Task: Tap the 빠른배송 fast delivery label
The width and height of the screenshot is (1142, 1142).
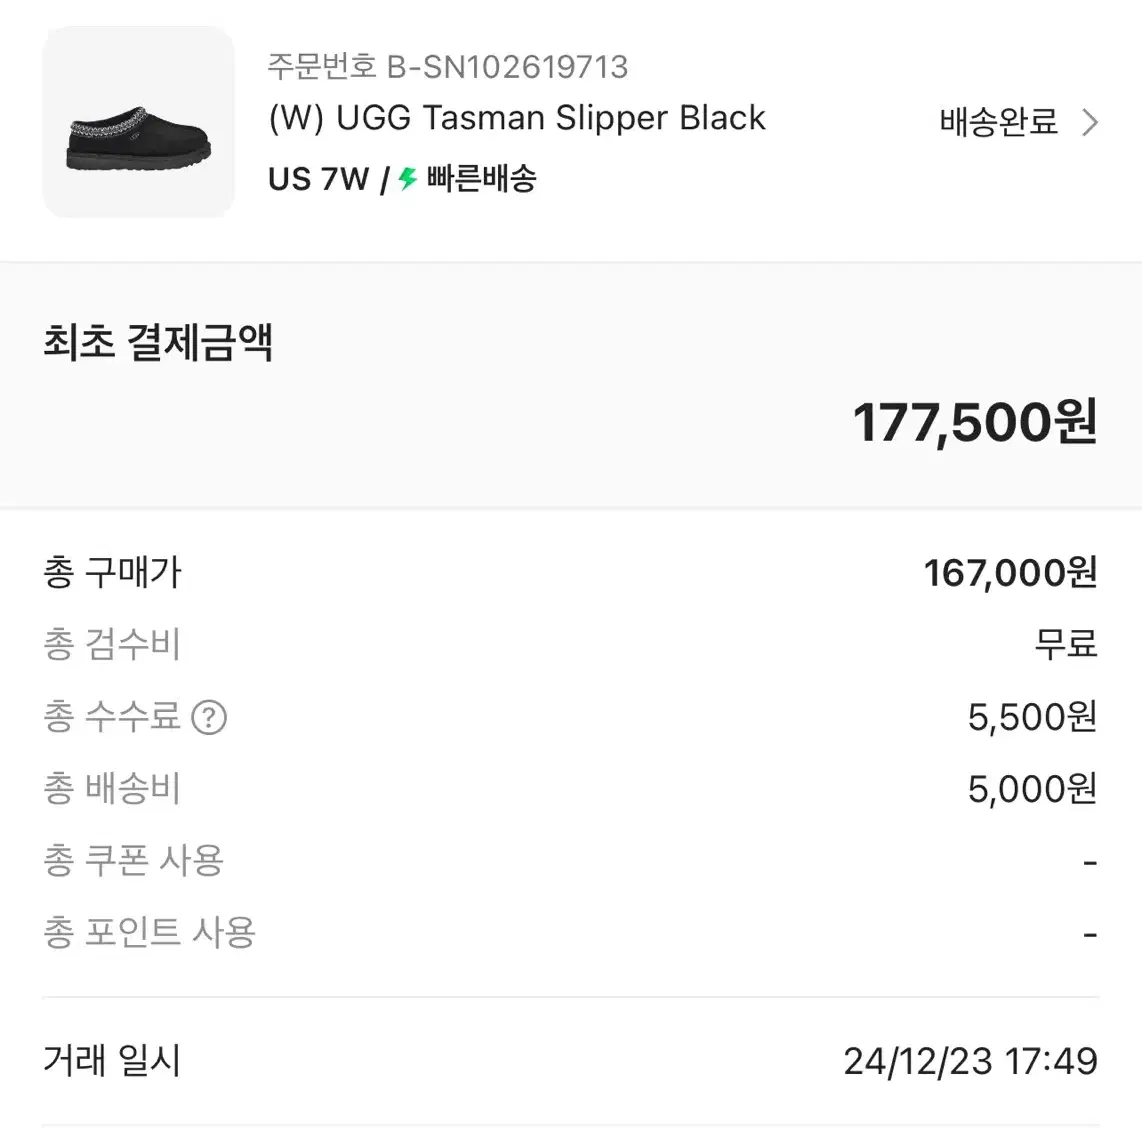Action: (x=481, y=178)
